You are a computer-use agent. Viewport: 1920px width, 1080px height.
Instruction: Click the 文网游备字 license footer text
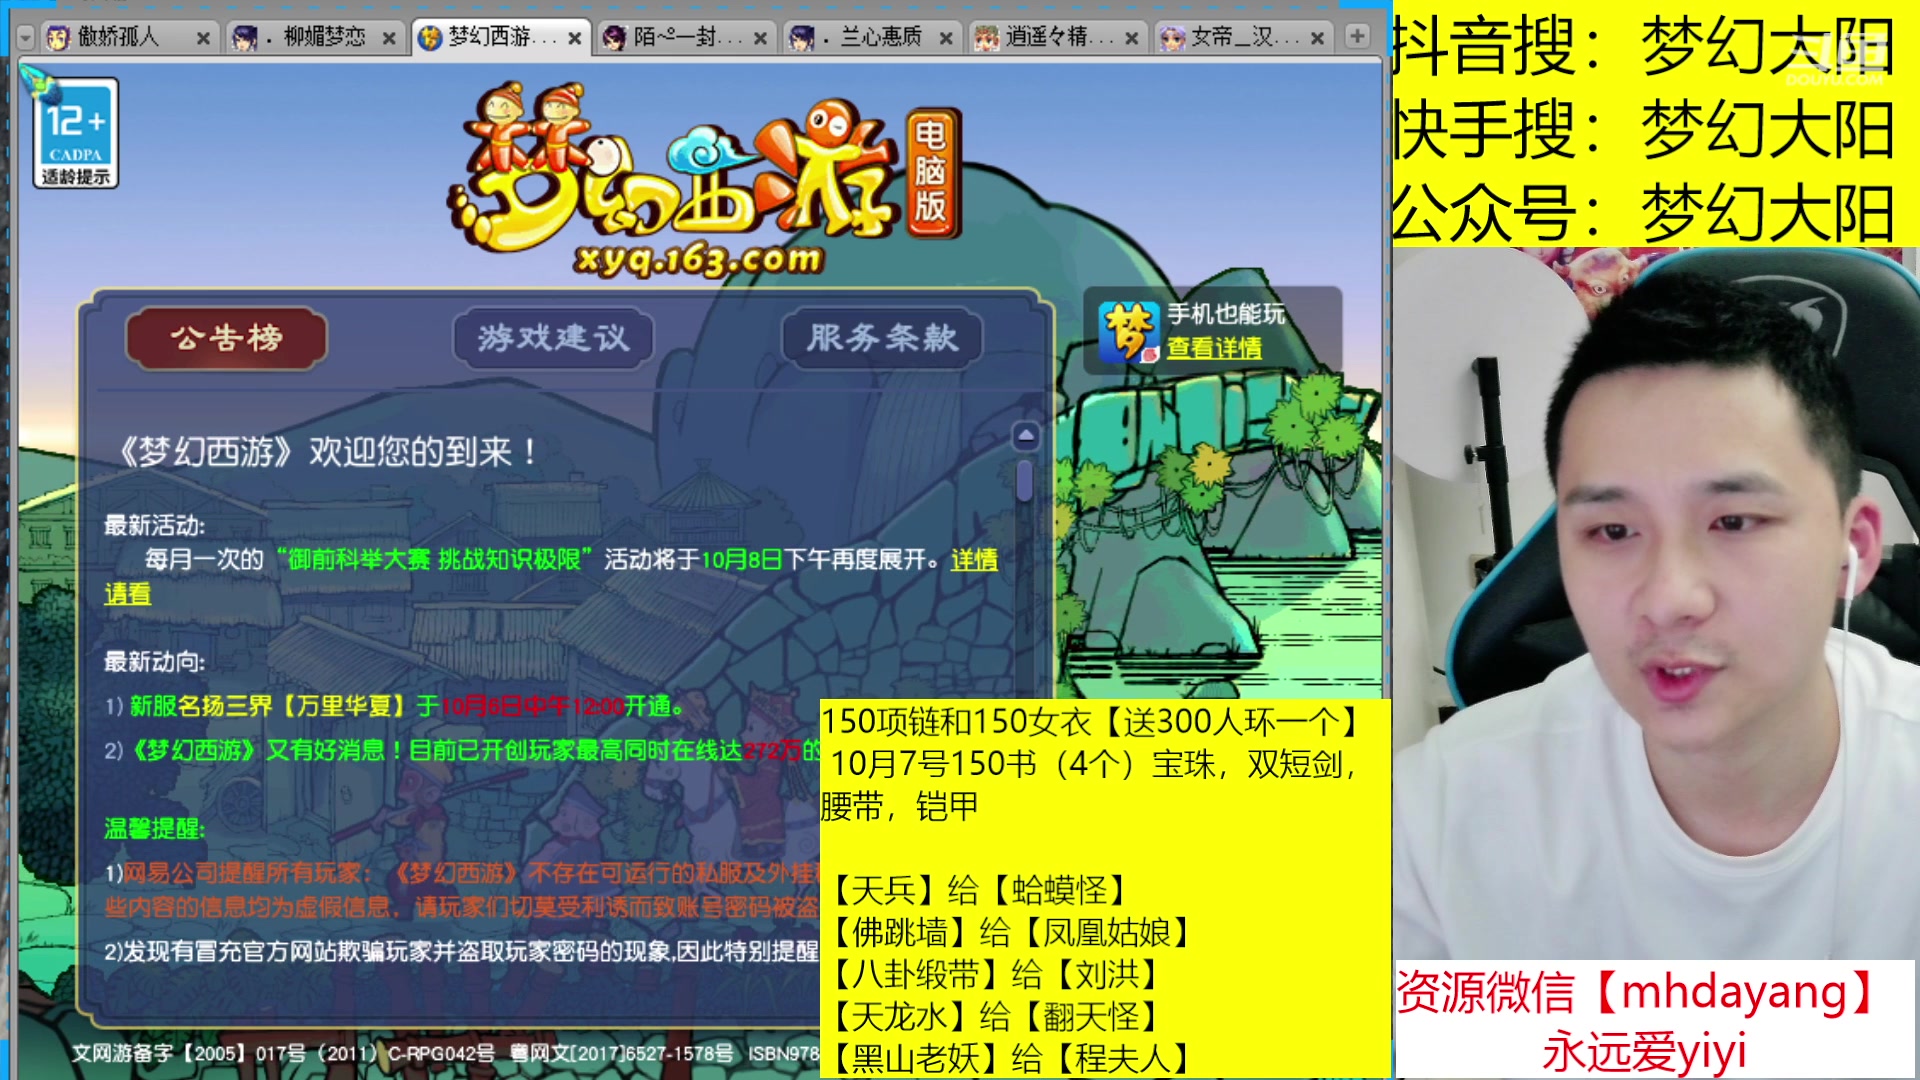click(445, 1053)
